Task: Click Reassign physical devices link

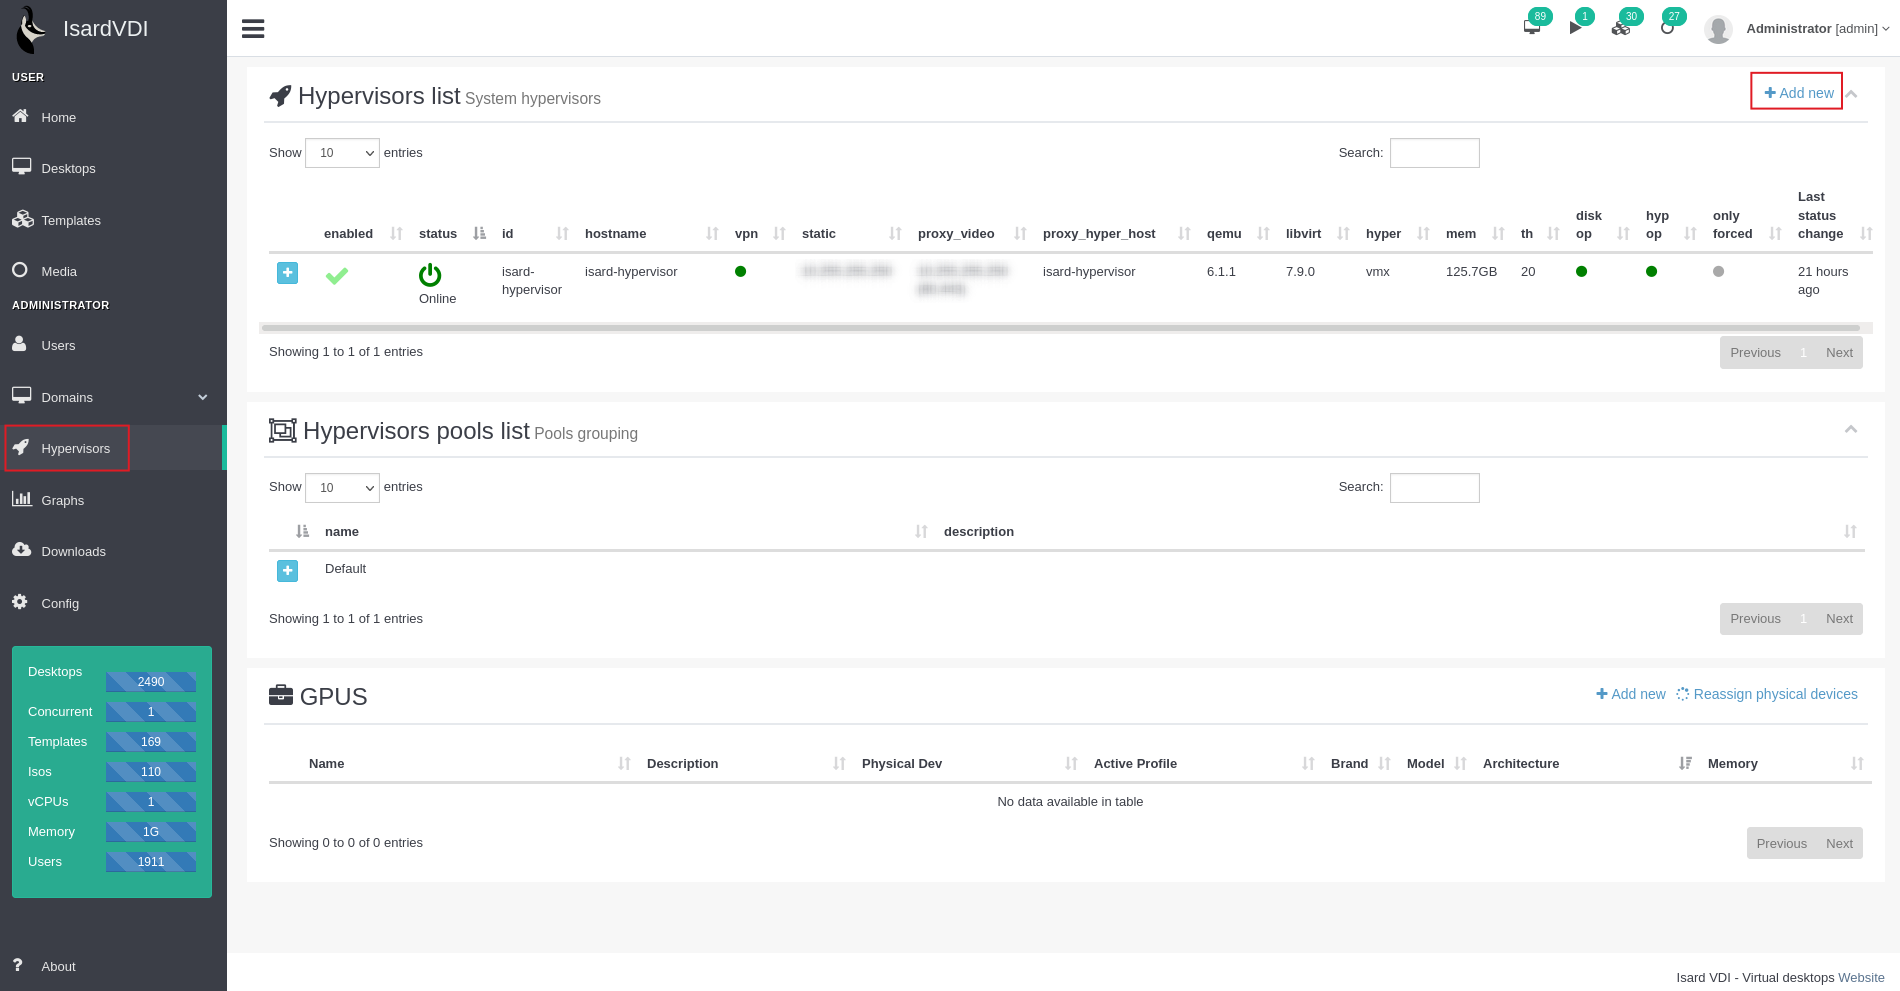Action: 1767,694
